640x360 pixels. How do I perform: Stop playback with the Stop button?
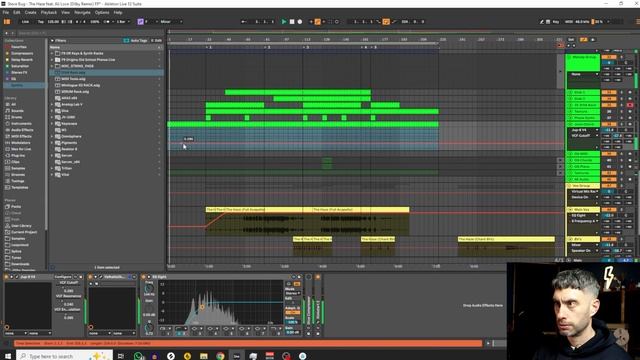tap(292, 22)
